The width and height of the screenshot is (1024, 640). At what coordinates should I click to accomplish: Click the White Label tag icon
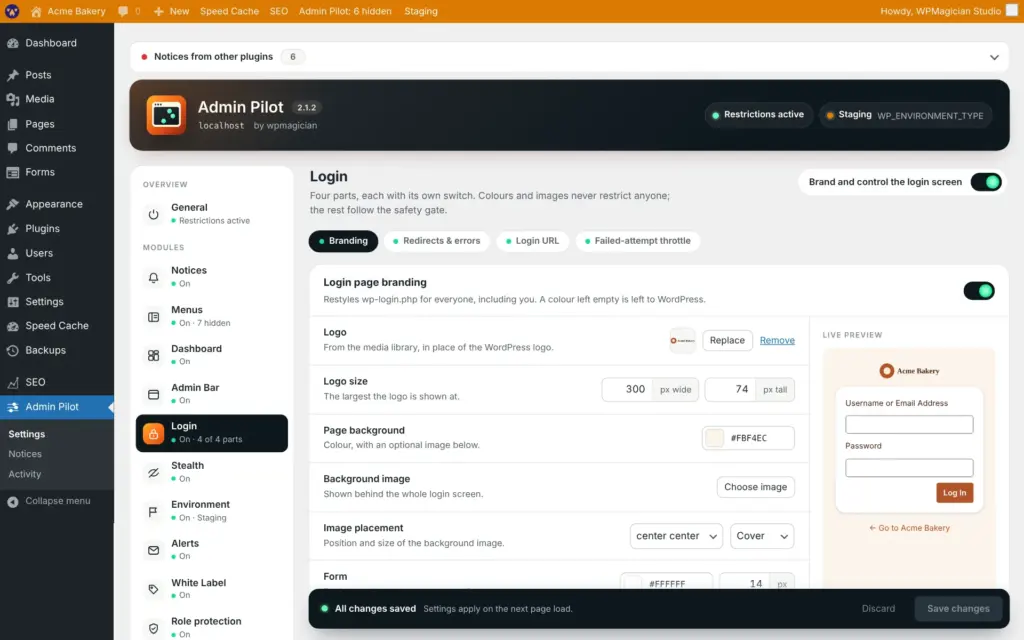[x=153, y=589]
